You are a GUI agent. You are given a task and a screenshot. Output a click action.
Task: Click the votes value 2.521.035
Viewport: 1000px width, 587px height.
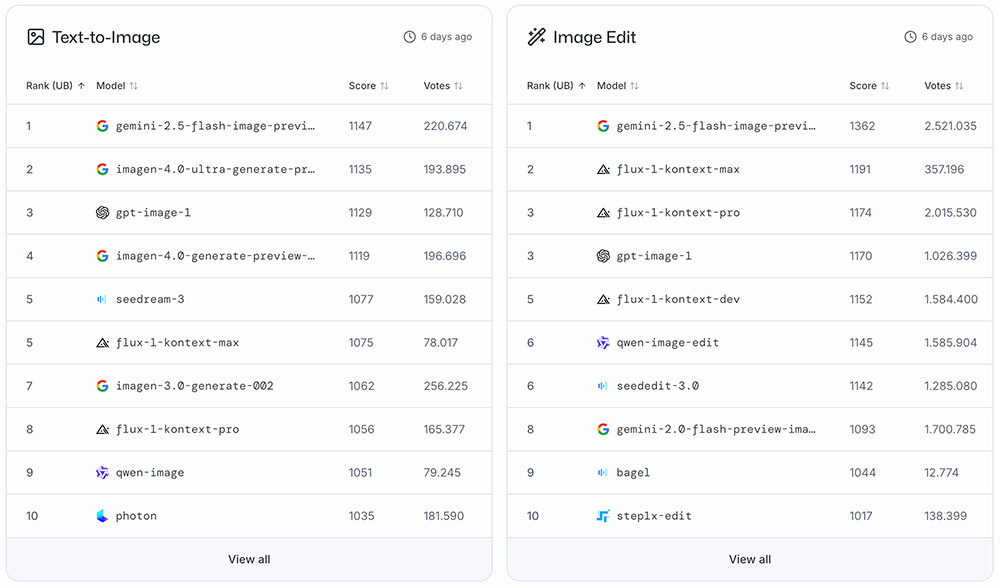950,126
